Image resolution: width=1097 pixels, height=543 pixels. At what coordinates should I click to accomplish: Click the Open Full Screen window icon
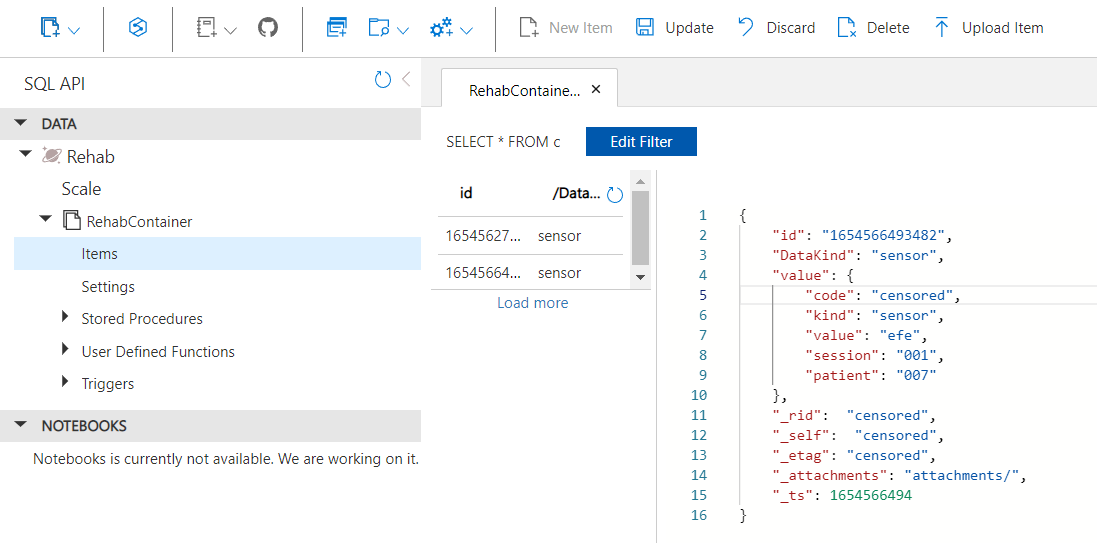(x=337, y=29)
